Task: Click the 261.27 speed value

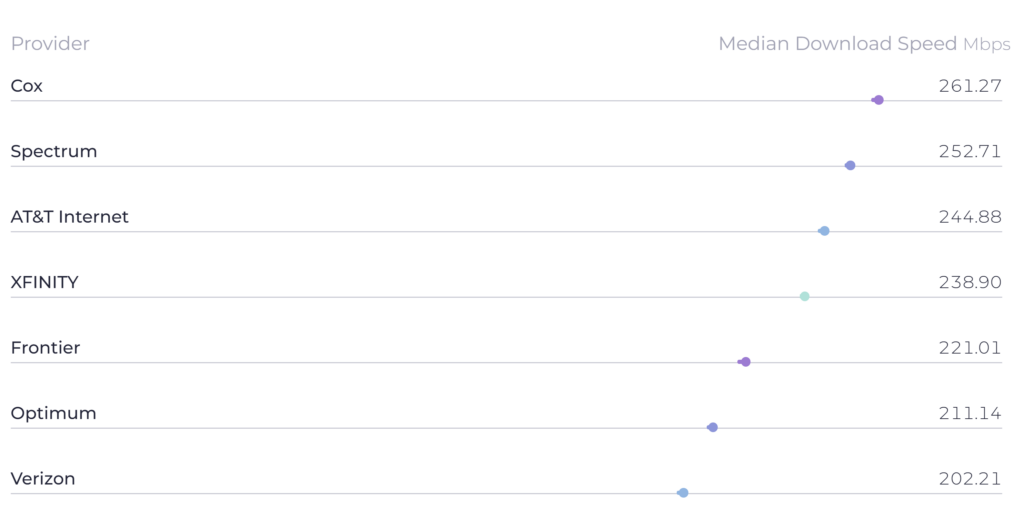Action: pyautogui.click(x=970, y=86)
